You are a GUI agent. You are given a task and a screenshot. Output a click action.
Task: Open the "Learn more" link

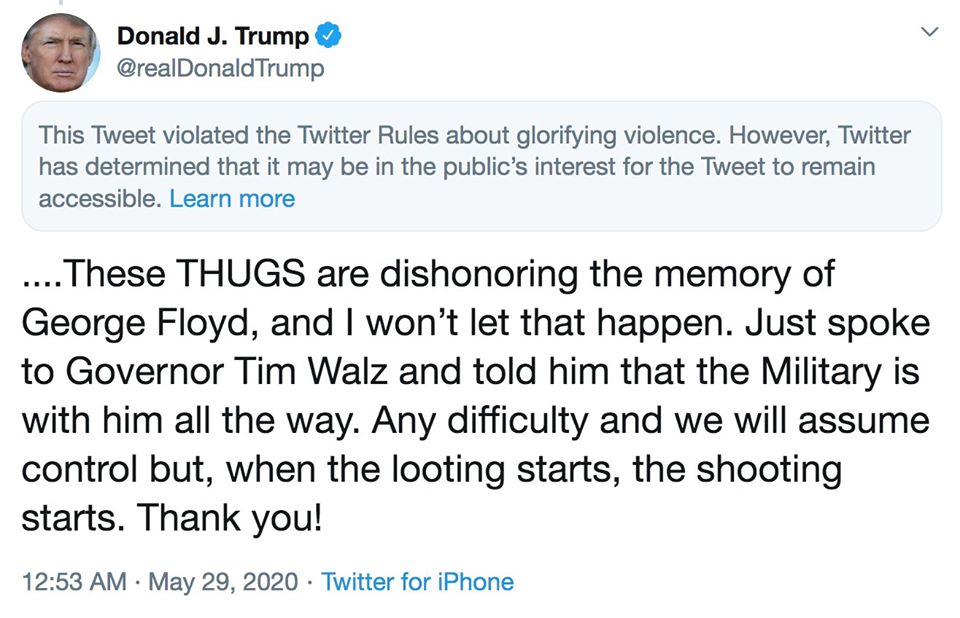click(x=232, y=199)
